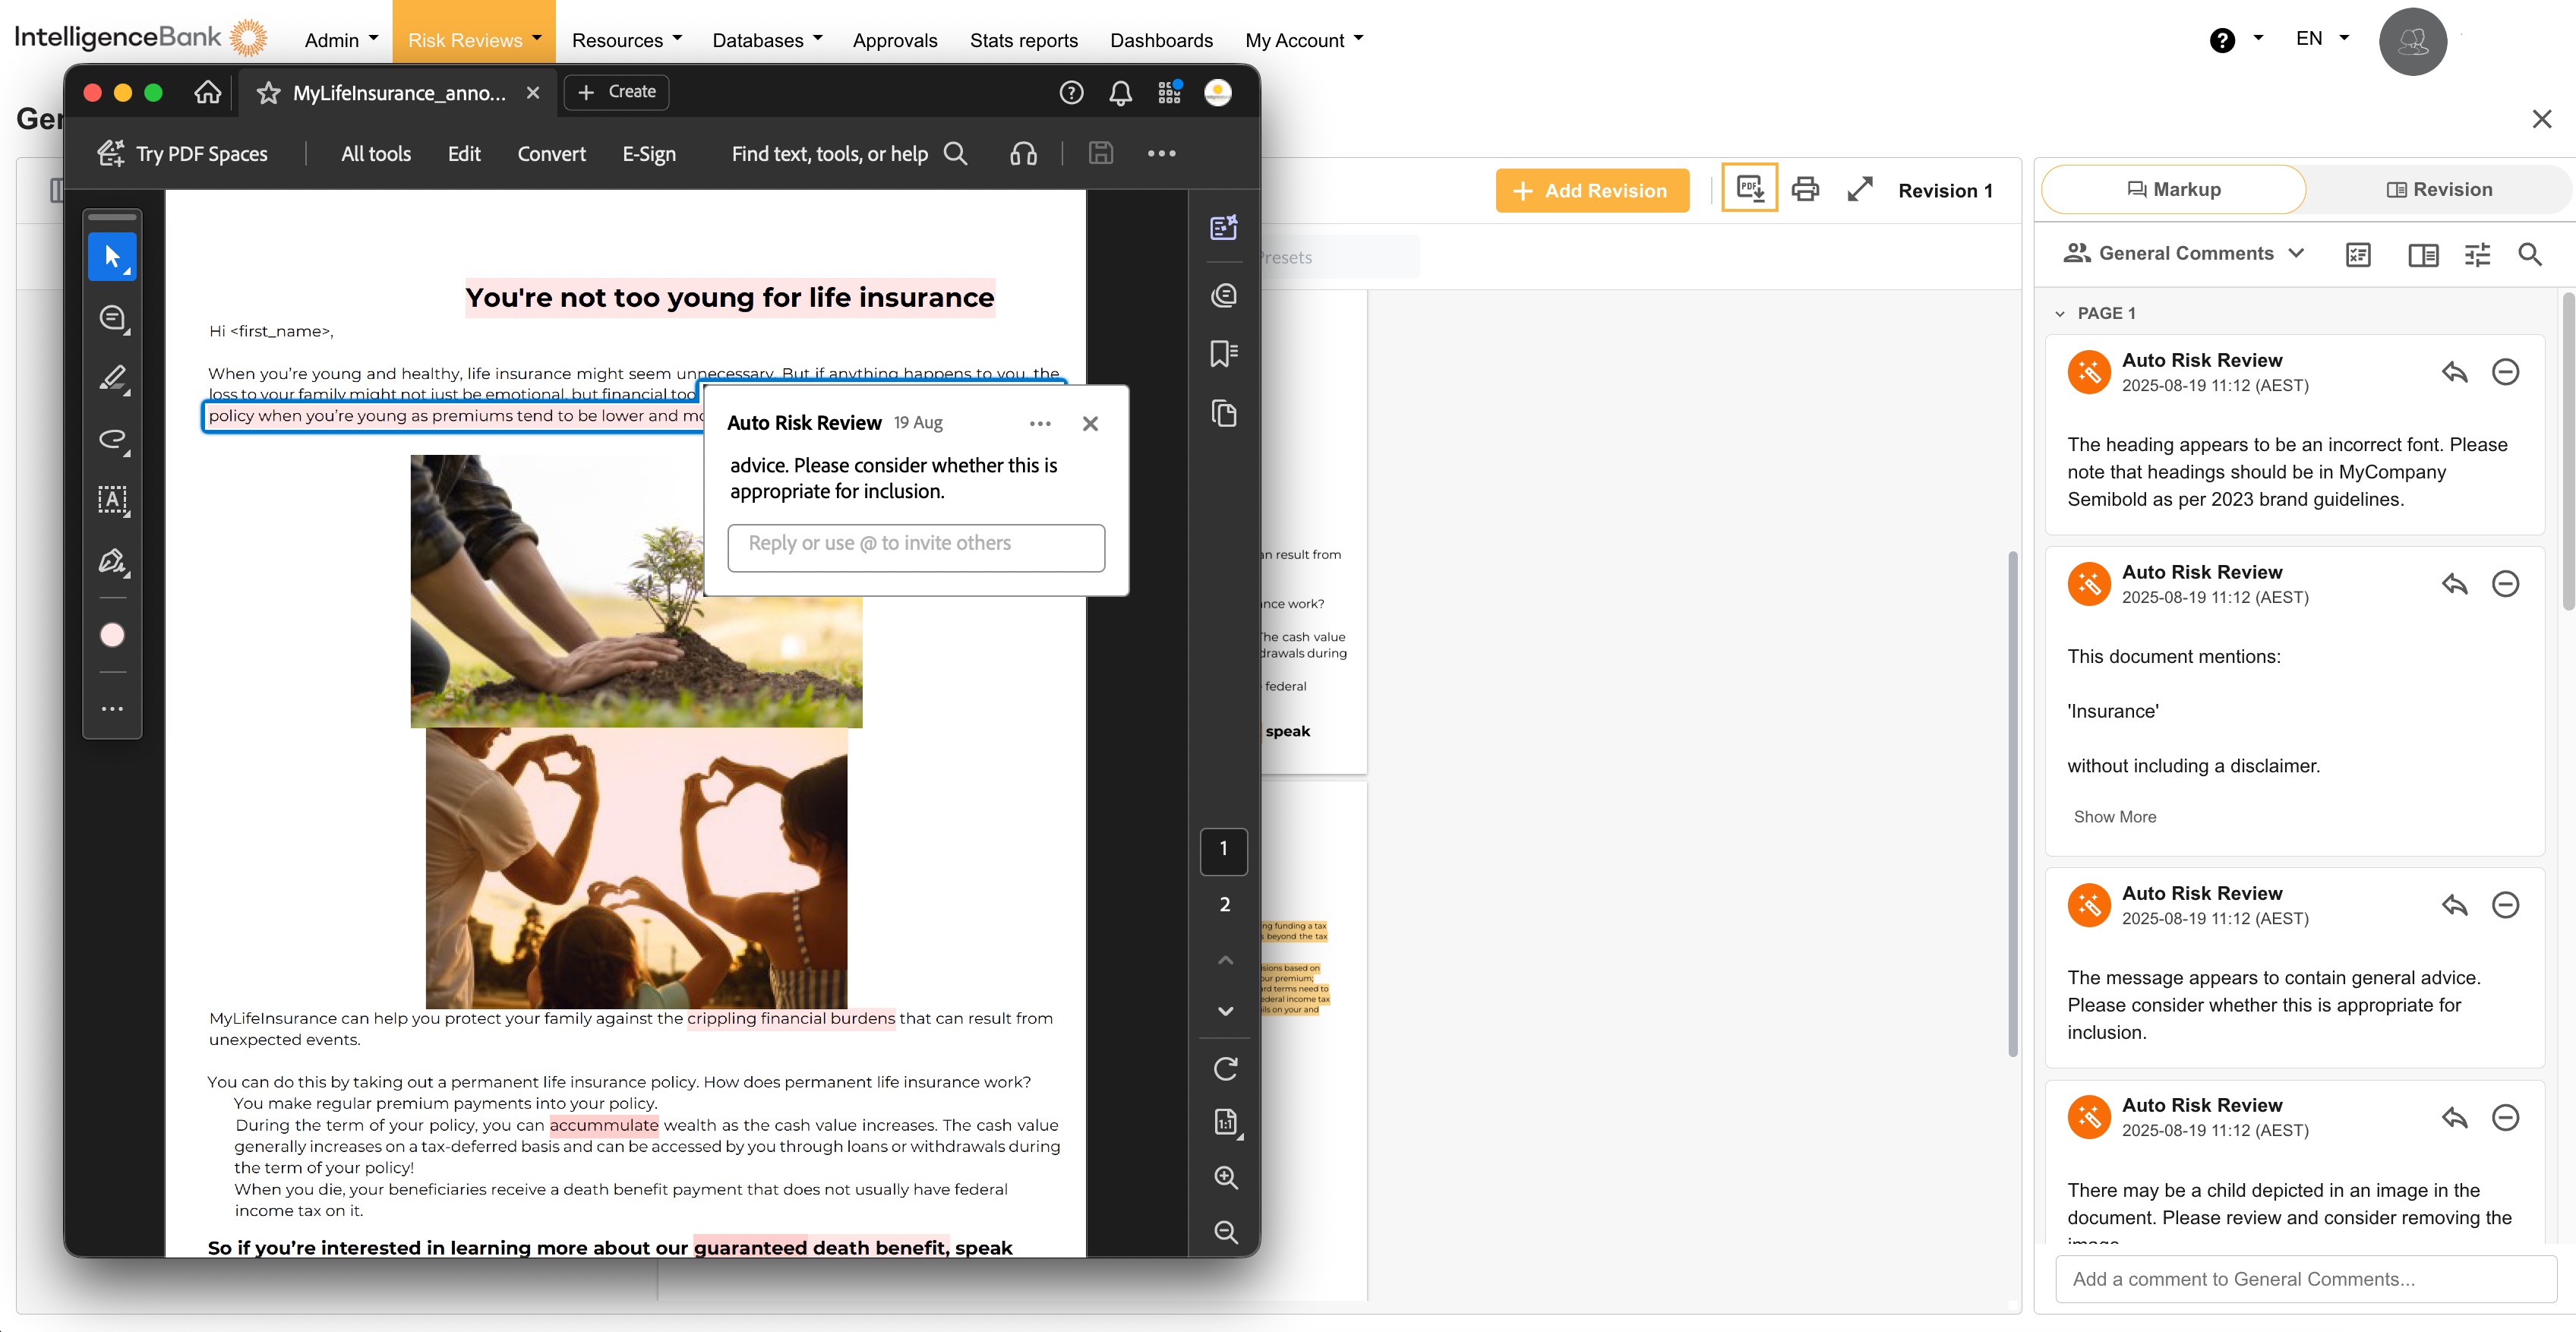Viewport: 2576px width, 1332px height.
Task: Expand the General Comments dropdown
Action: pos(2185,254)
